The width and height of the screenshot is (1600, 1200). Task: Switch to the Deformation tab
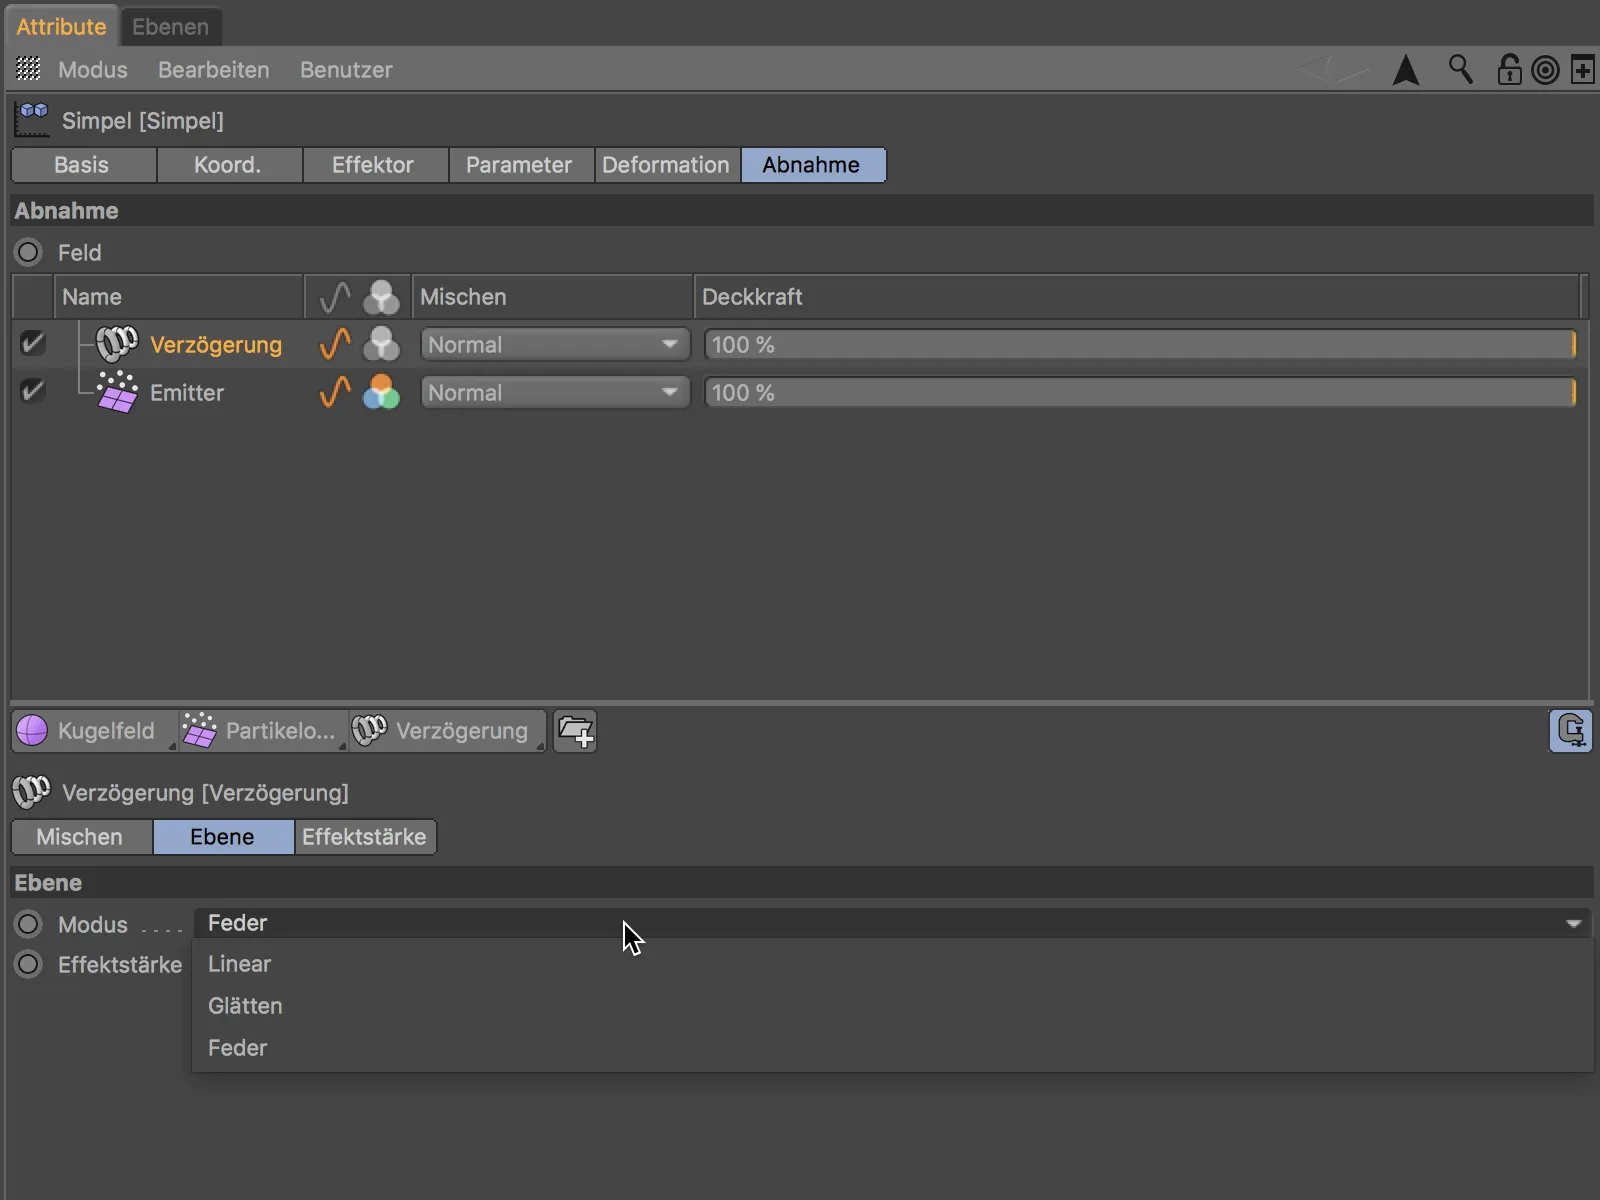[666, 165]
